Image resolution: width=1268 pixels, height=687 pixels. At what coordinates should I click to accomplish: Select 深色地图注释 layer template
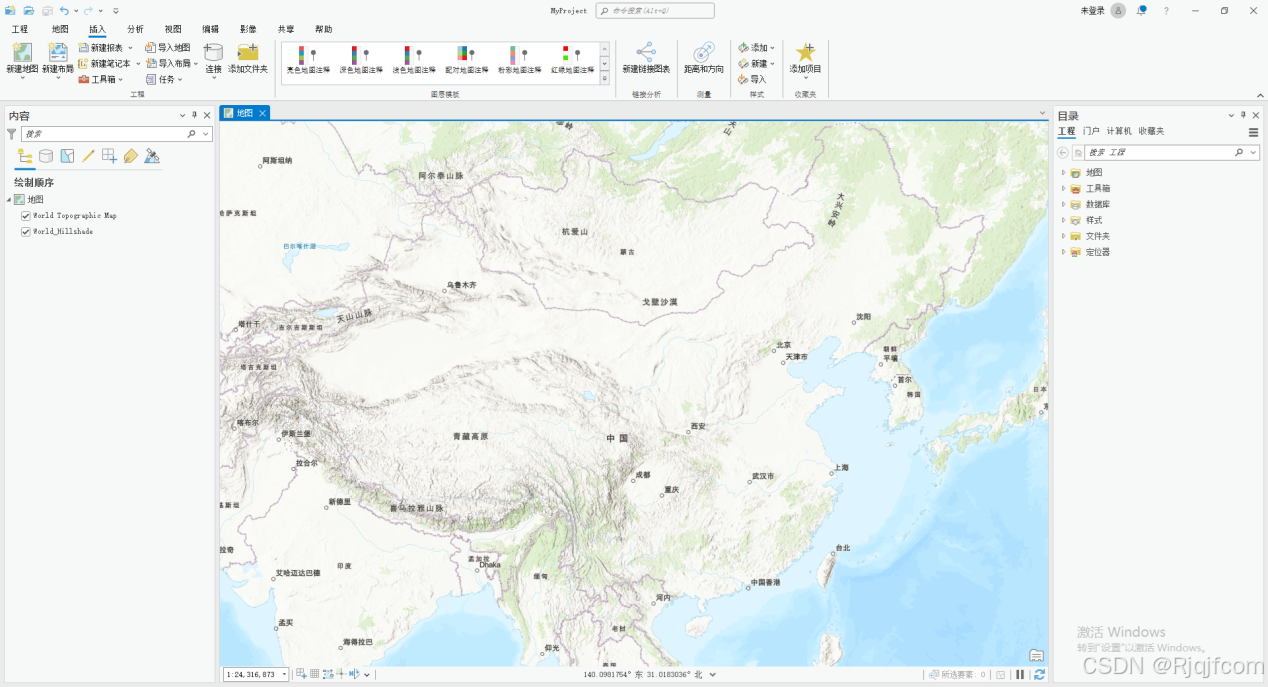point(361,61)
